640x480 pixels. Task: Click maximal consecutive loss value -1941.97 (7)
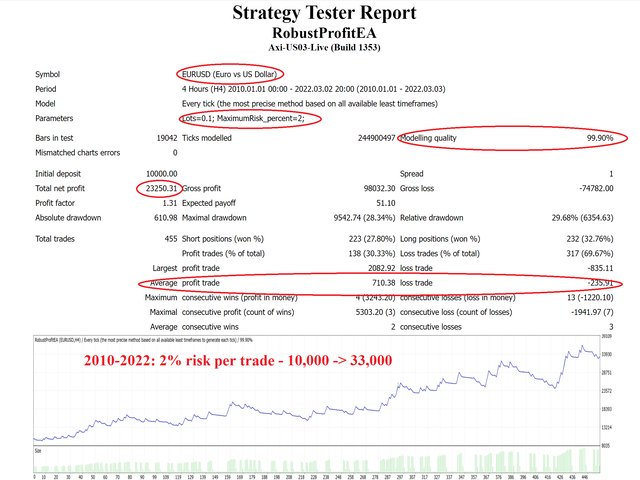592,313
